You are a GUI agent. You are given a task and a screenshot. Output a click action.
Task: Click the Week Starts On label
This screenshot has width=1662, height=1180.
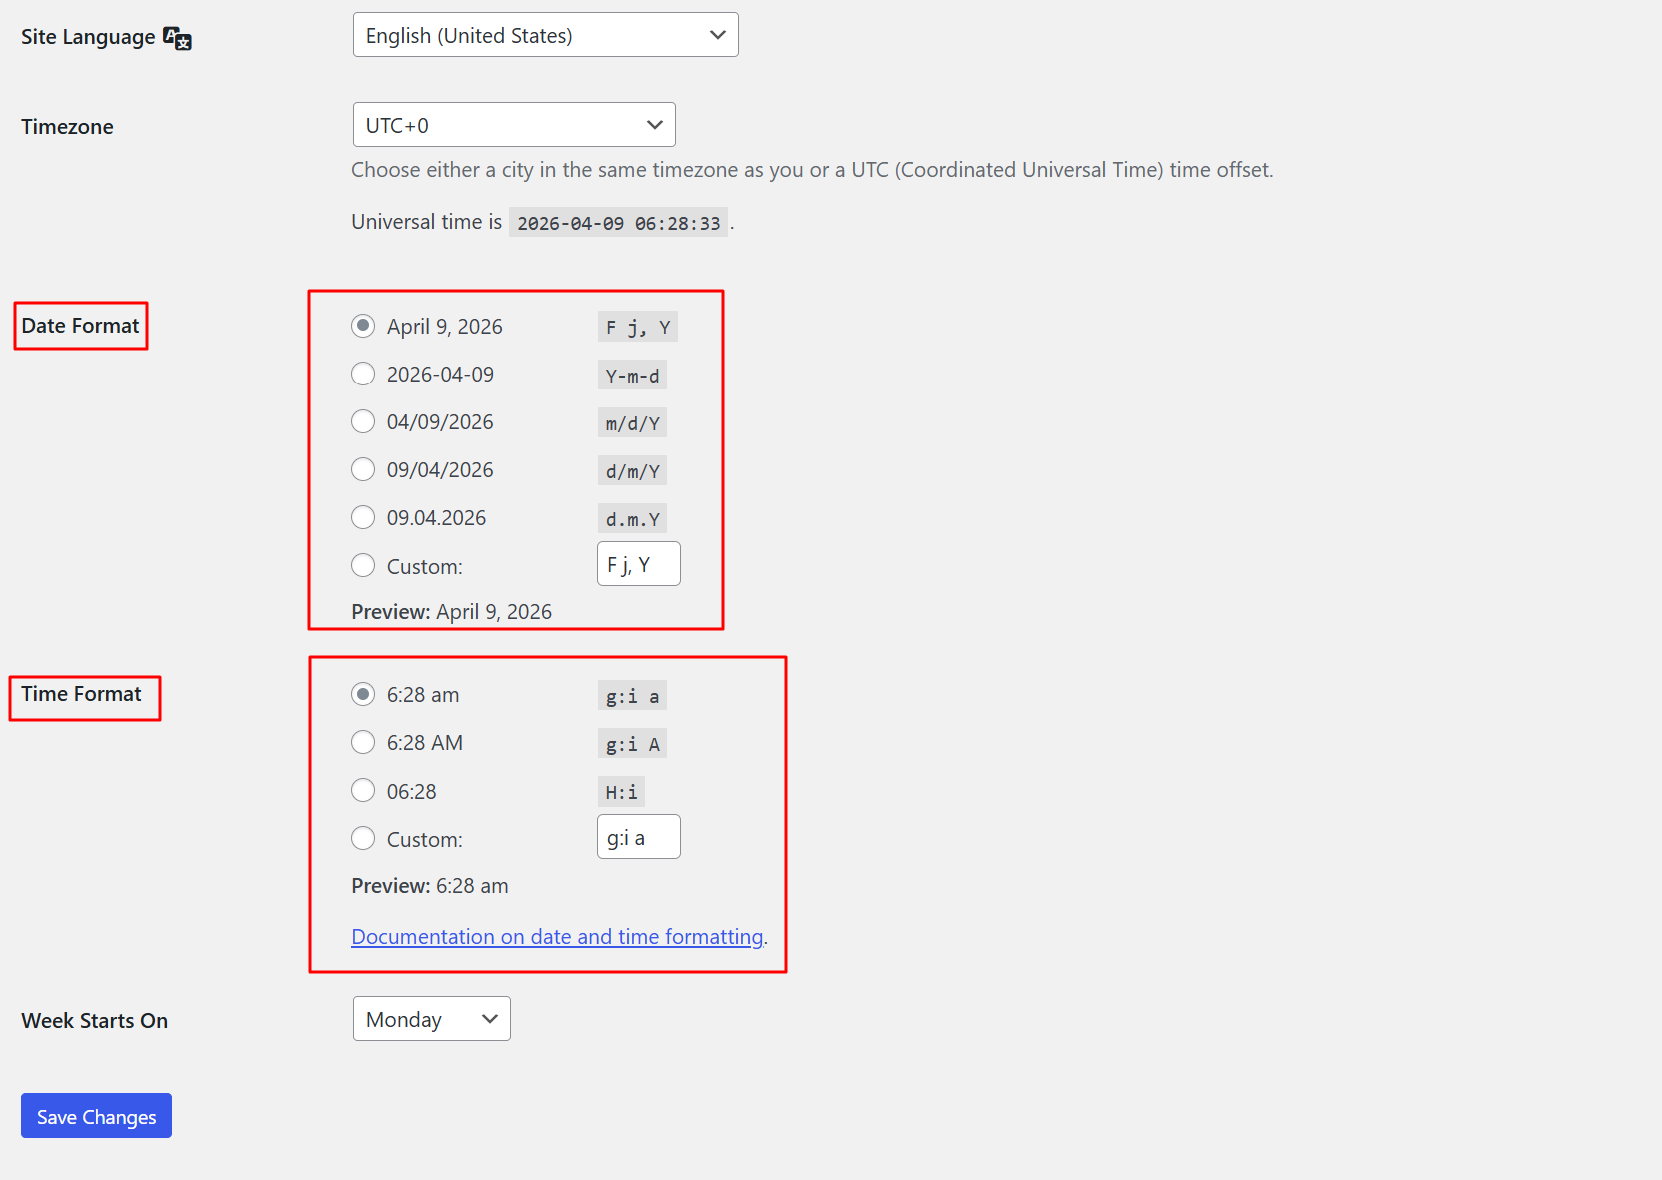pos(94,1021)
